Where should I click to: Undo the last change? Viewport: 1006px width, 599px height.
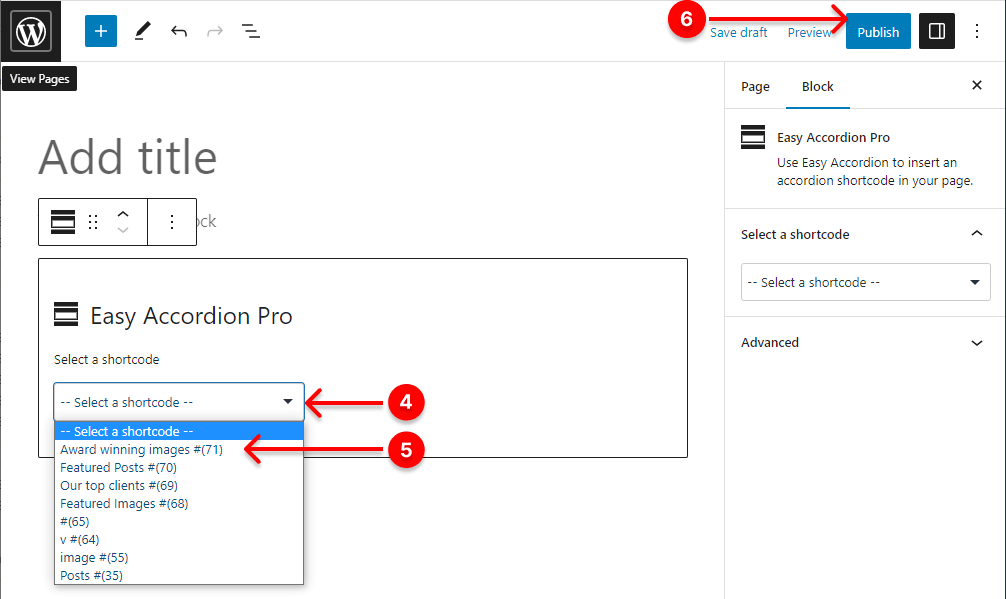pyautogui.click(x=179, y=31)
